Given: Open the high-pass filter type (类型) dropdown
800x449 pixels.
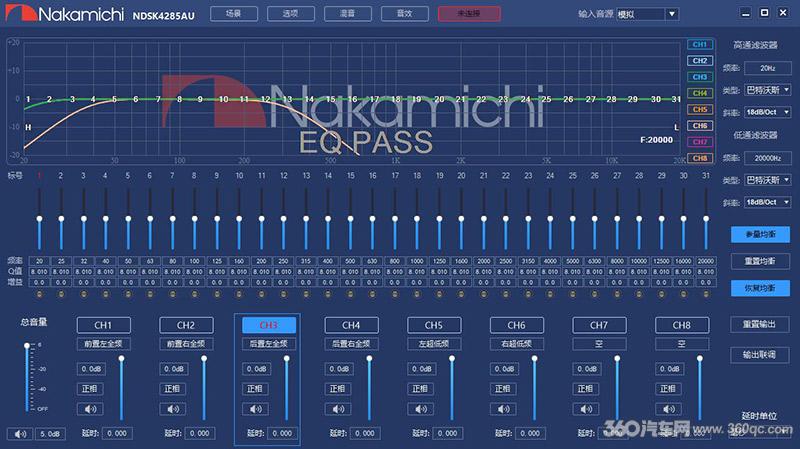Looking at the screenshot, I should 768,90.
